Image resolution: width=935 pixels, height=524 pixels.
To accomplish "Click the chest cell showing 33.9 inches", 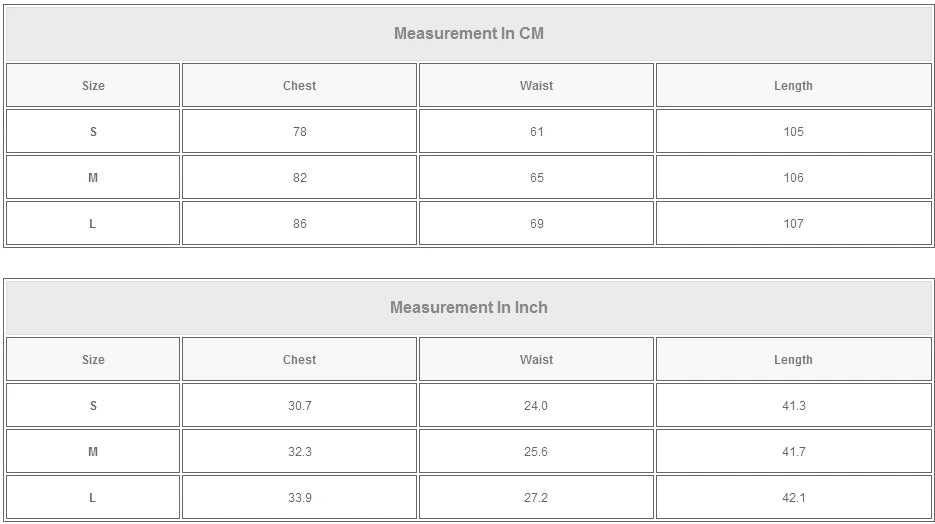I will tap(299, 498).
